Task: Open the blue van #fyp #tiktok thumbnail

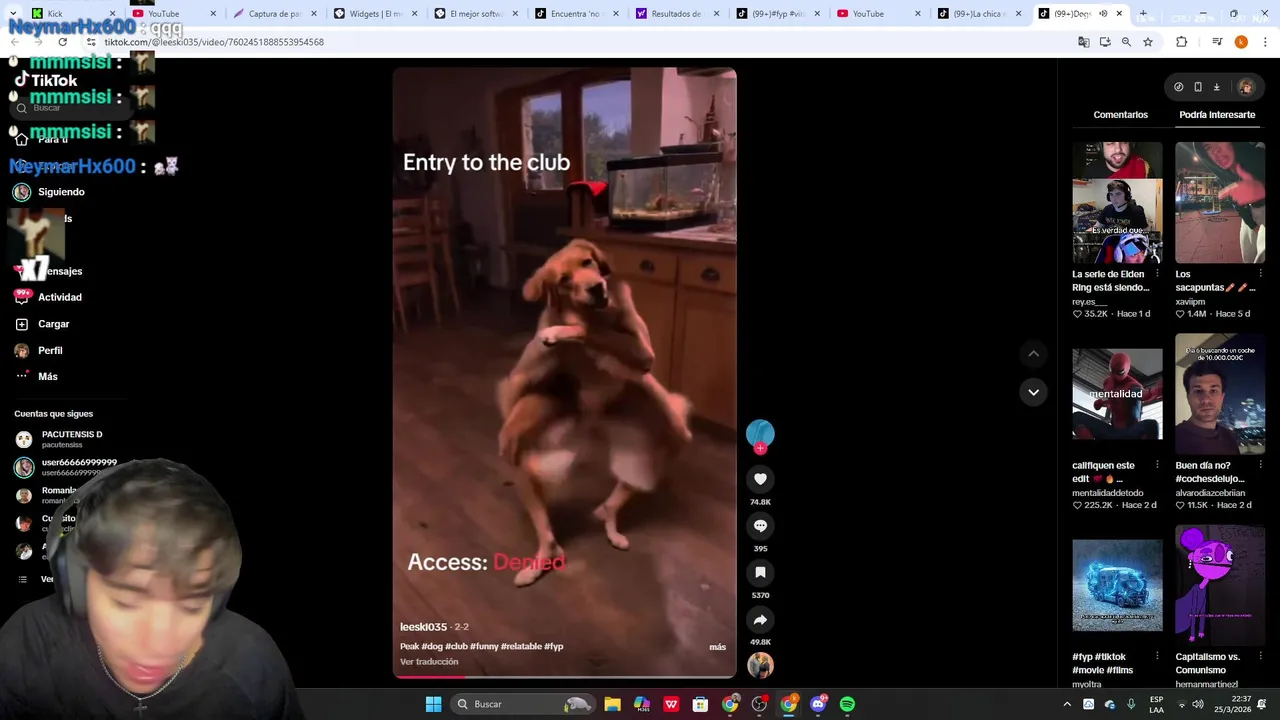Action: point(1117,586)
